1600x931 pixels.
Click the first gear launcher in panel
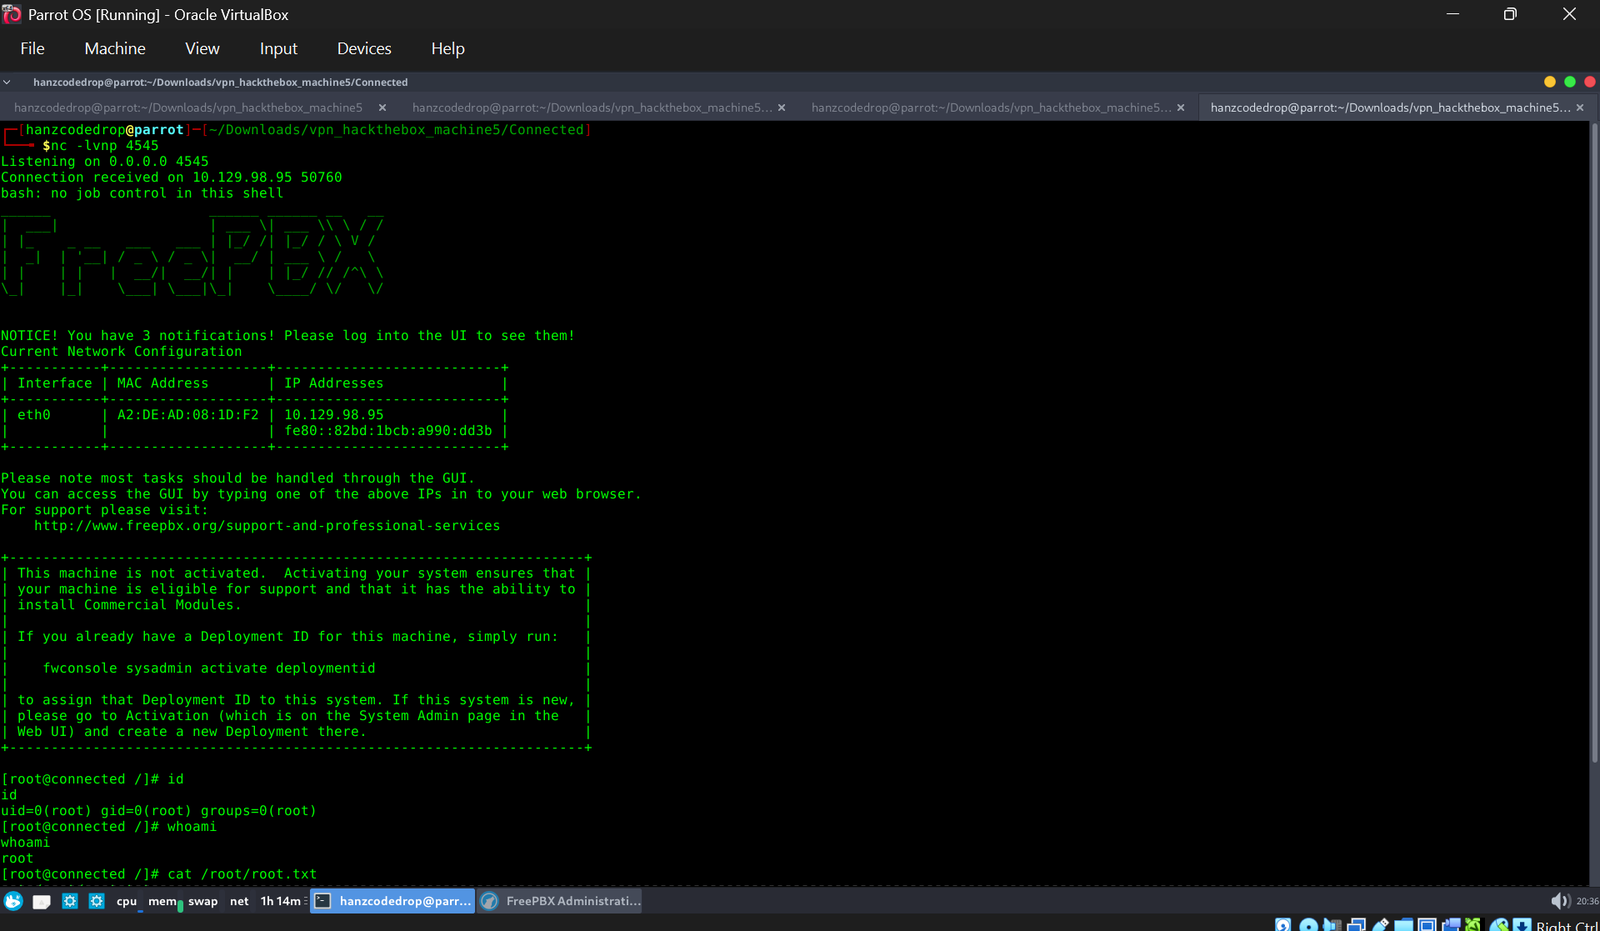(70, 901)
